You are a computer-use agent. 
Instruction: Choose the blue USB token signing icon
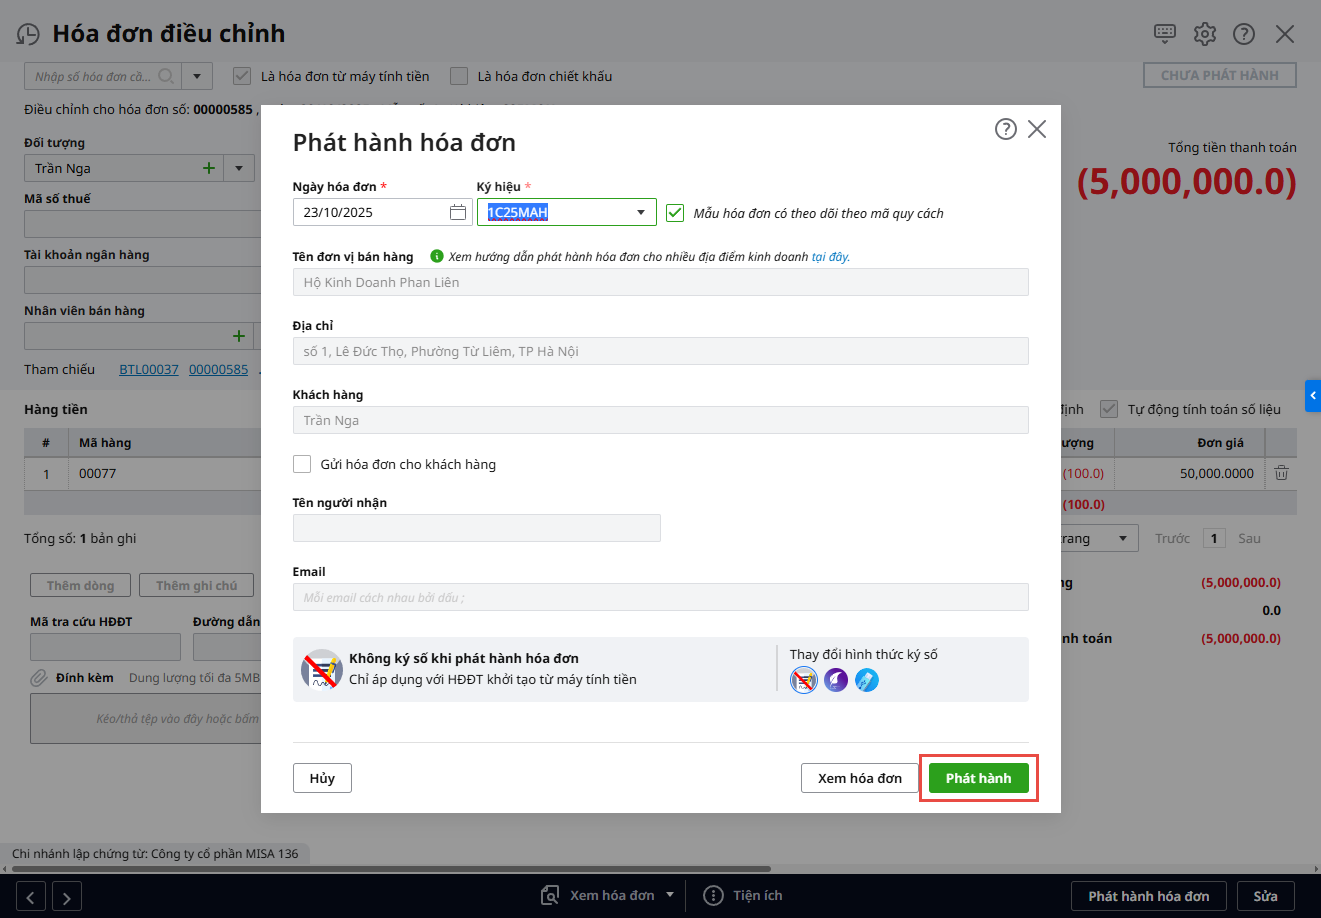point(867,681)
